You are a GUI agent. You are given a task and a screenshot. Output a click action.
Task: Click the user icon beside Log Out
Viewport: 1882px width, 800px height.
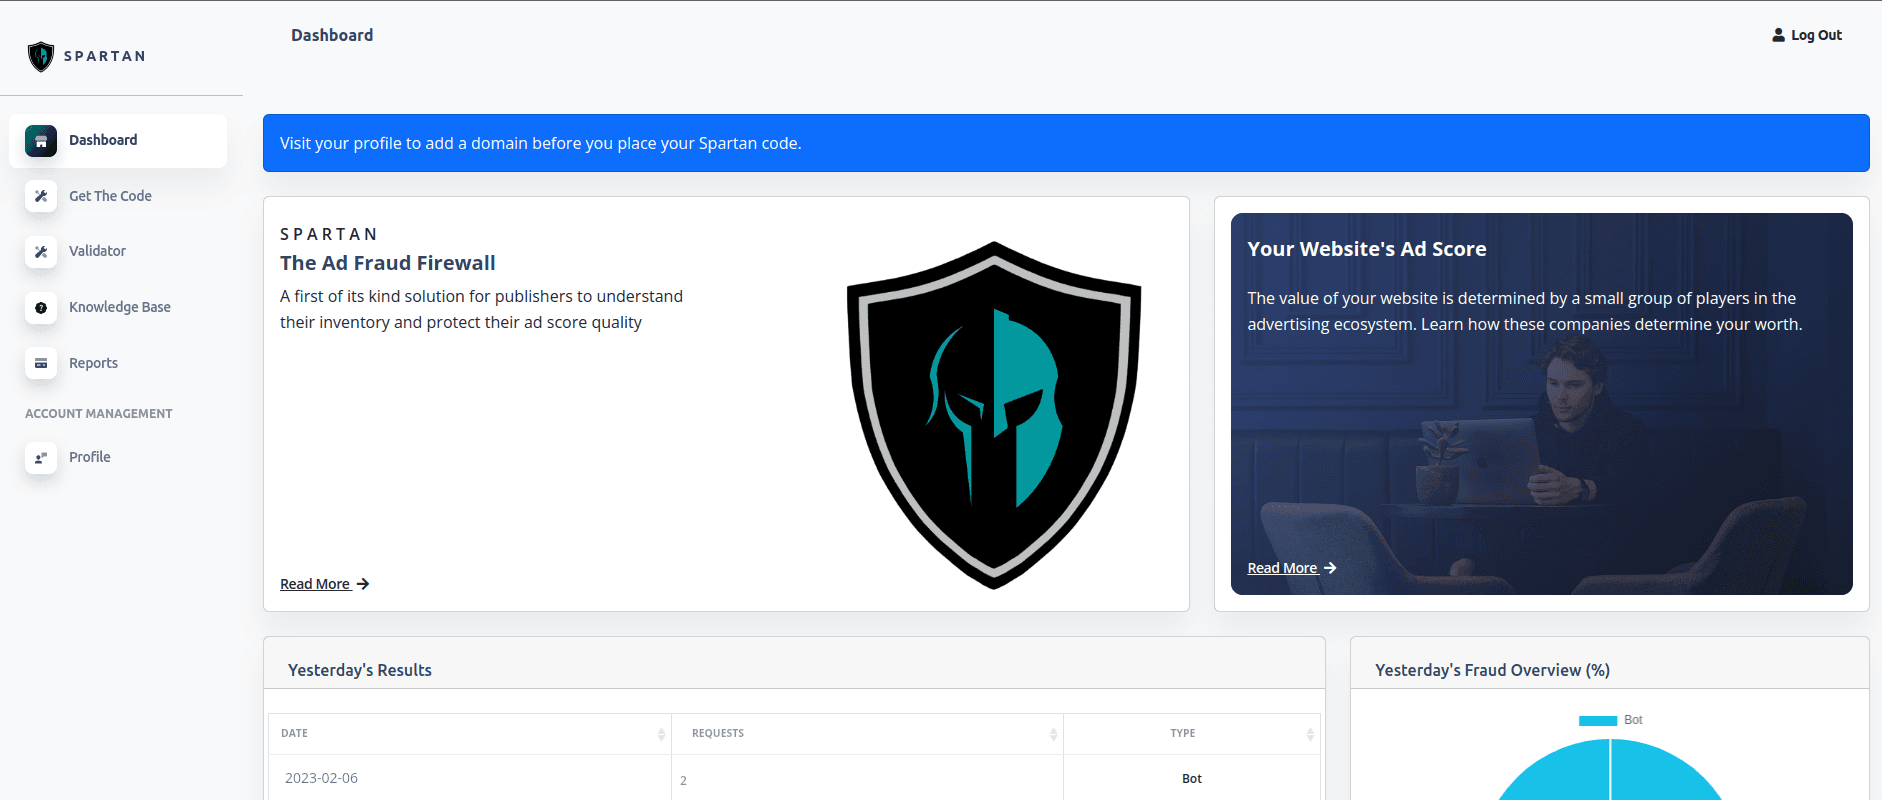click(1778, 35)
